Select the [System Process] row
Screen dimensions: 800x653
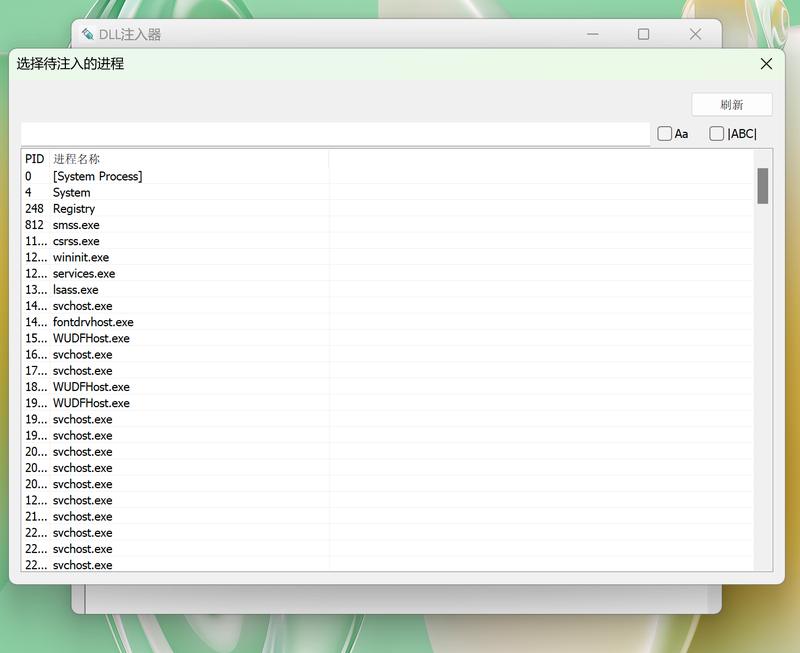[x=388, y=176]
